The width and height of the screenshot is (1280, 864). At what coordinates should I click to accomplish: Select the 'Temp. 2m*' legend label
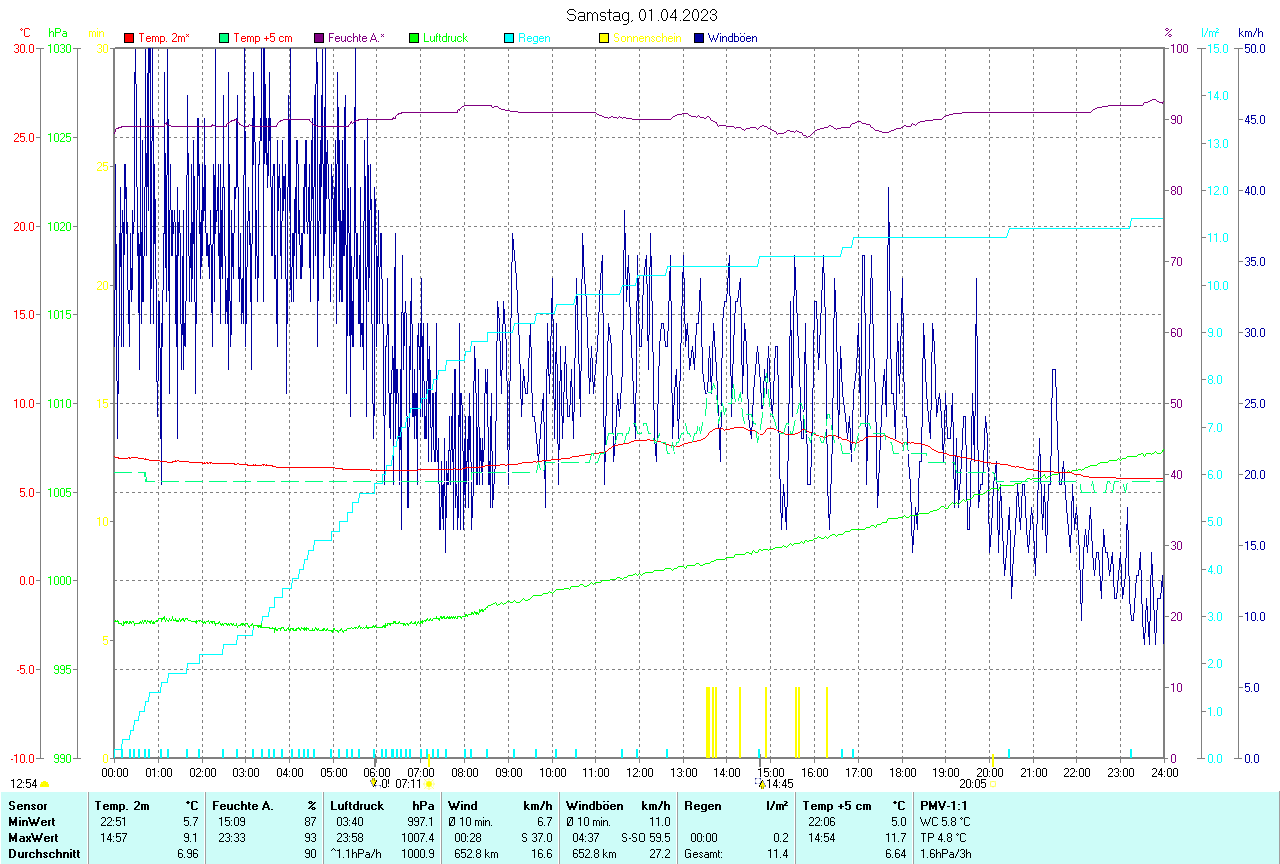164,38
